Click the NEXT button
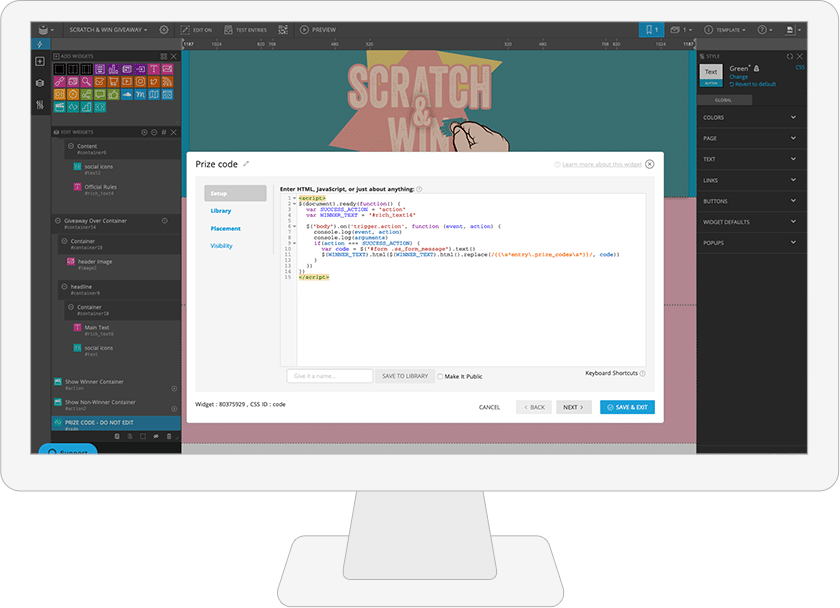 point(573,407)
